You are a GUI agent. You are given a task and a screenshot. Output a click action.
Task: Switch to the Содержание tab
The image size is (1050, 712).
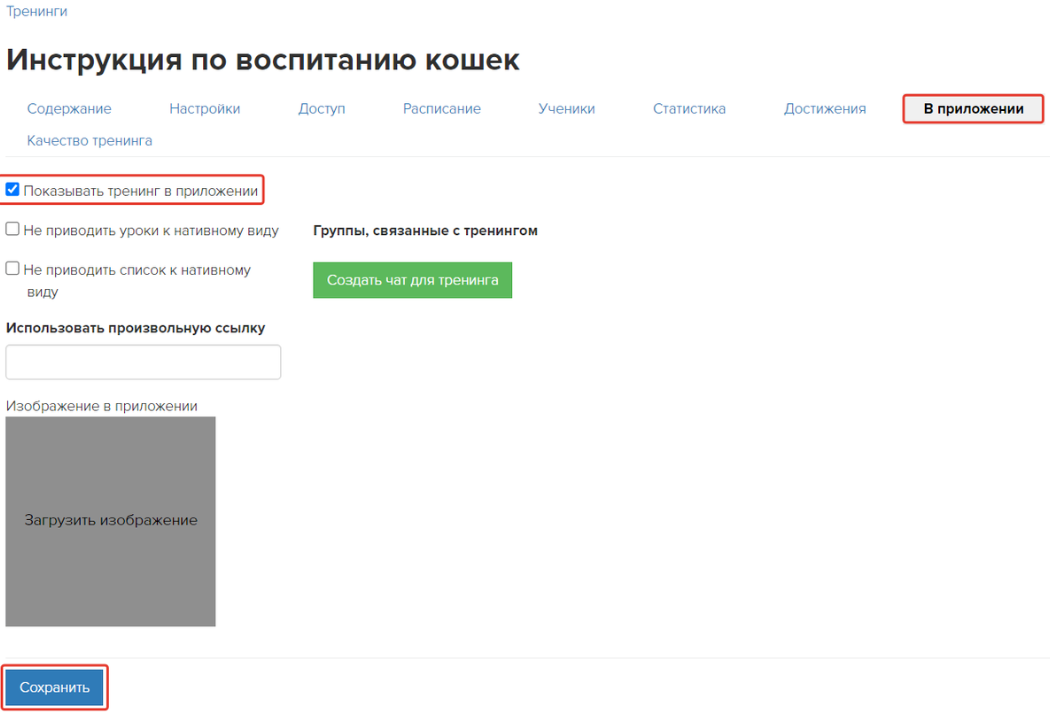[69, 109]
